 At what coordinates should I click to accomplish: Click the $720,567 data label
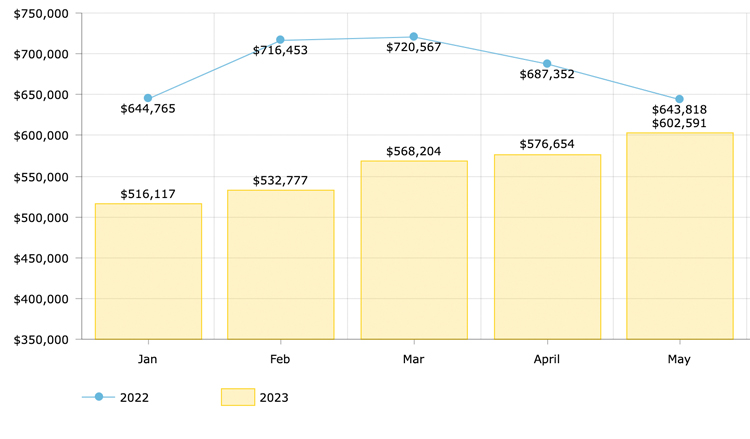[x=414, y=48]
